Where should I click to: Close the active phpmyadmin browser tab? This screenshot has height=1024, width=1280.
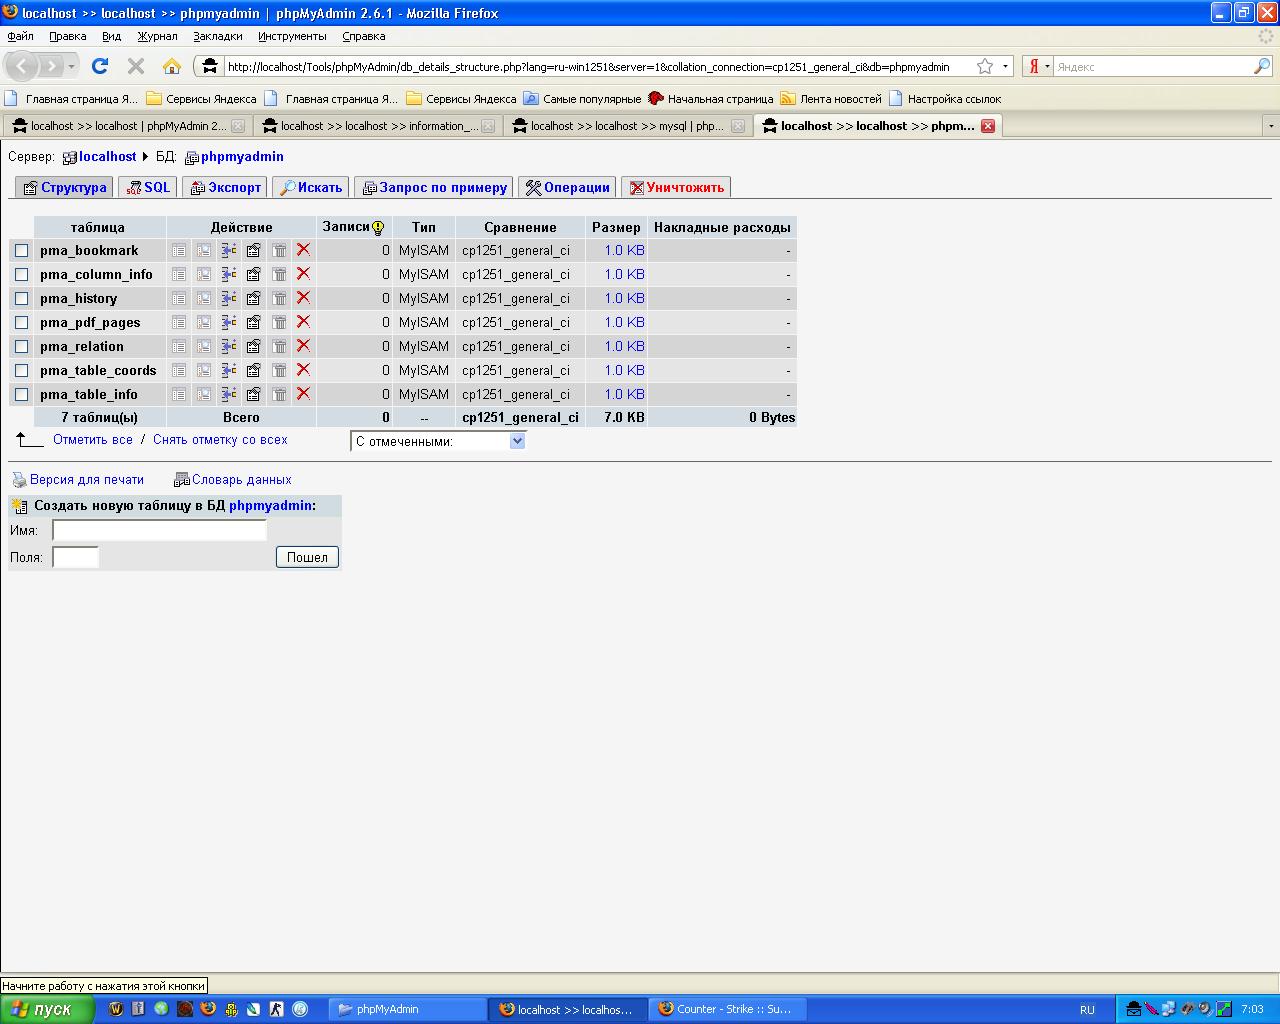(988, 126)
